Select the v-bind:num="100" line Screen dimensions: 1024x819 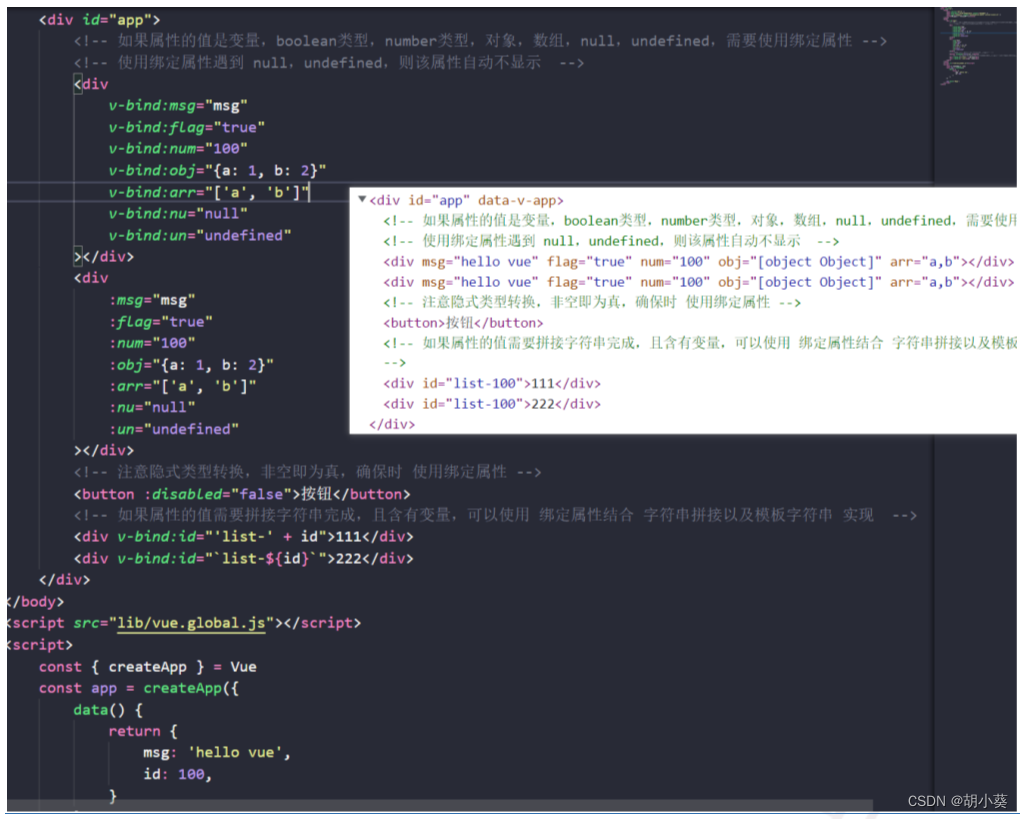point(178,148)
